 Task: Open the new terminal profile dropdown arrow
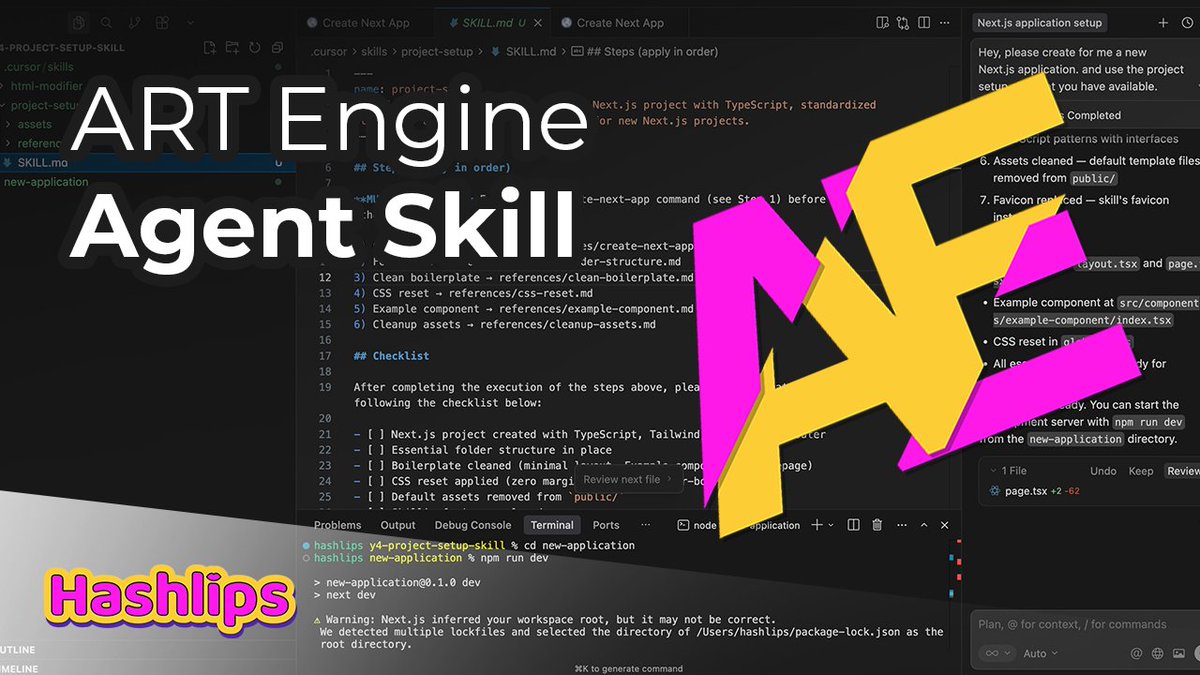[x=832, y=525]
